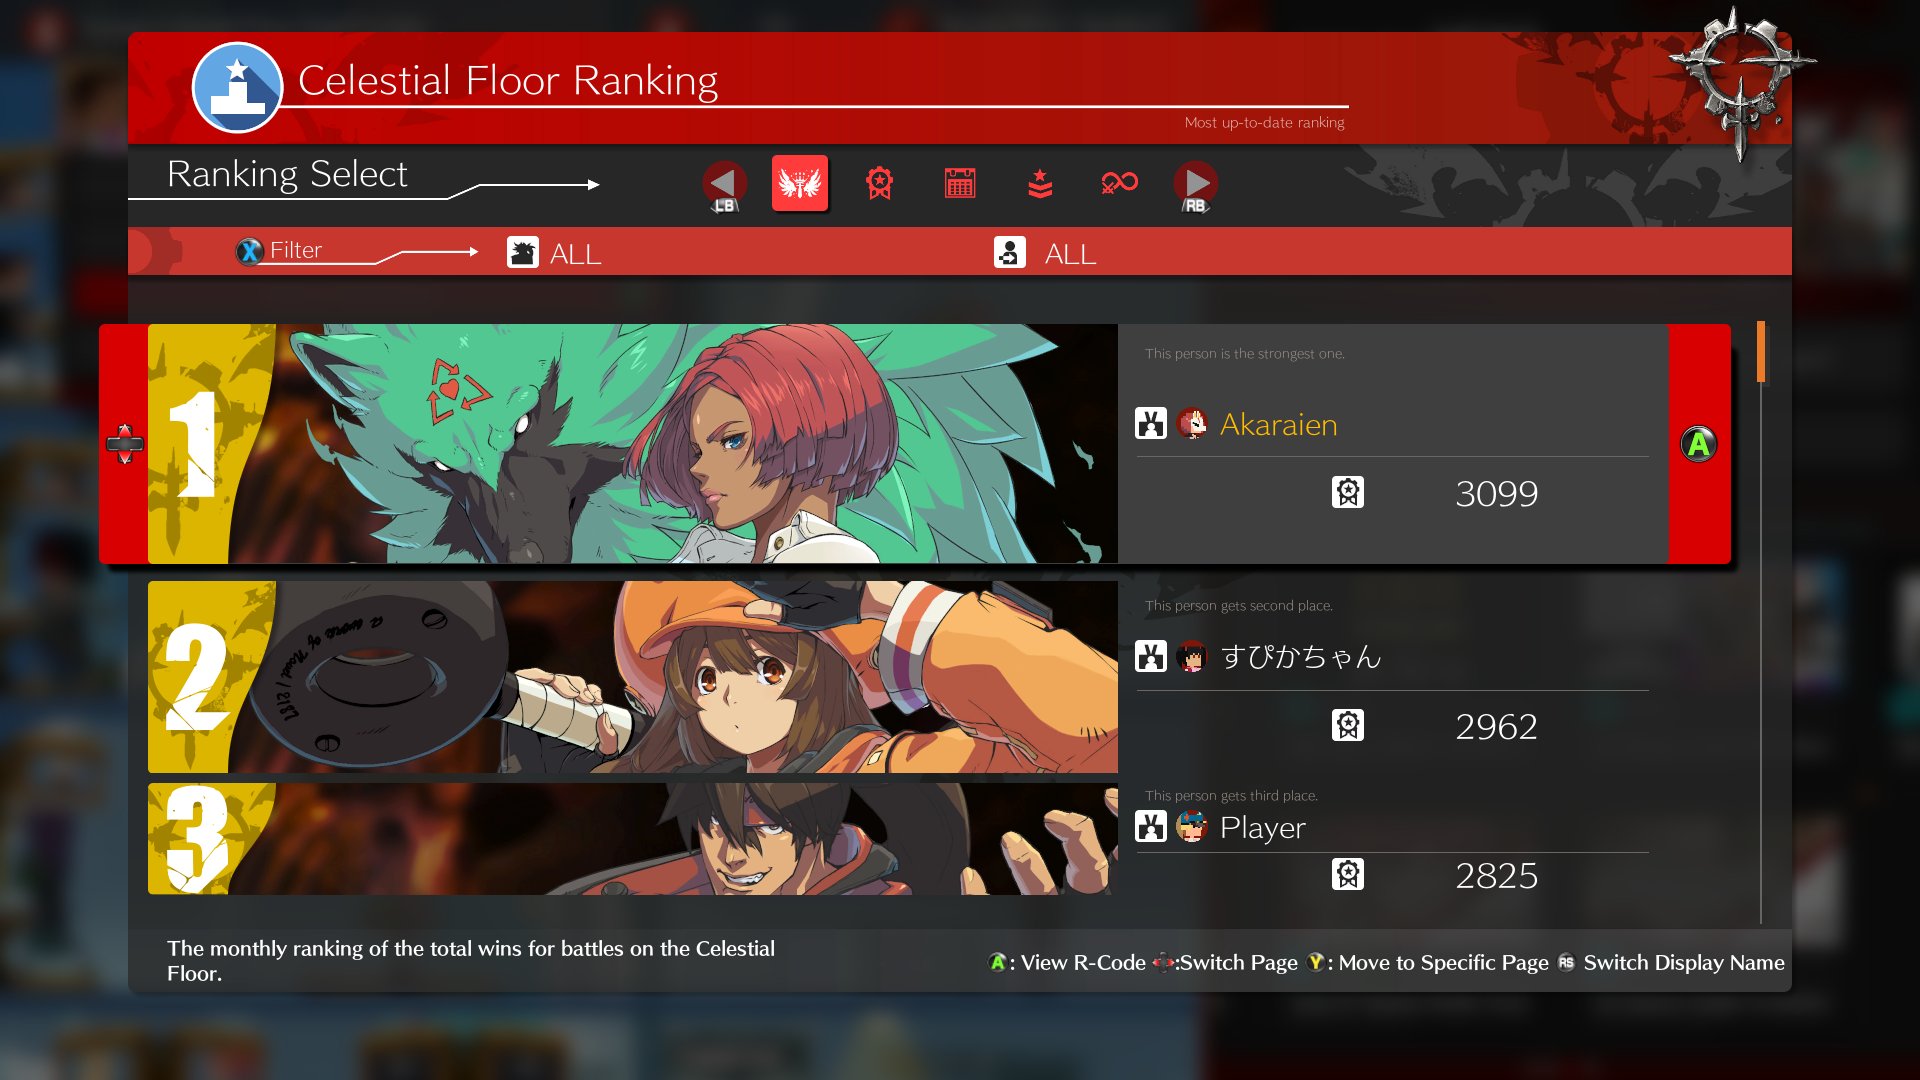Click the player filter person icon
Screen dimensions: 1920x1080
coord(1010,252)
